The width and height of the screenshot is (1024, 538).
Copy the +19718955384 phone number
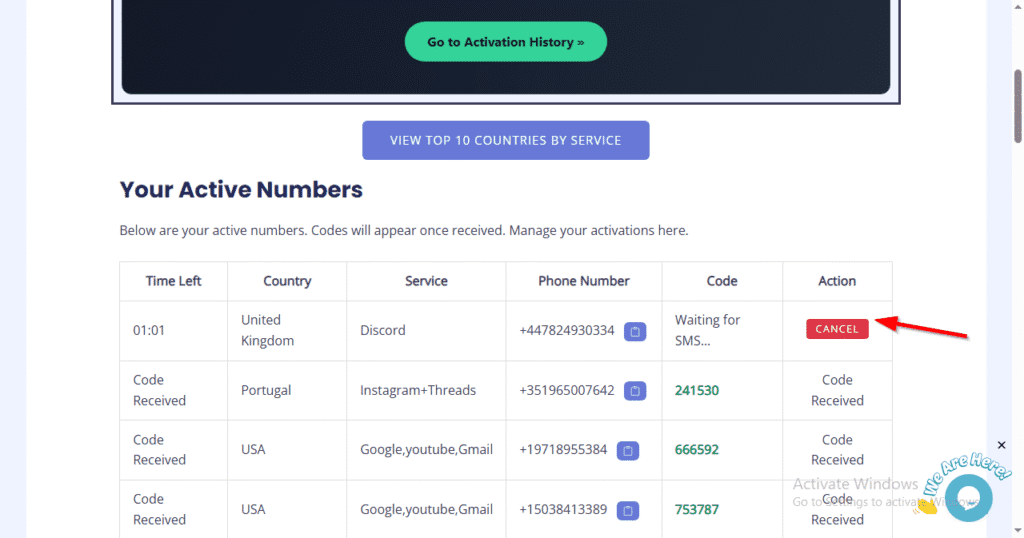tap(628, 451)
